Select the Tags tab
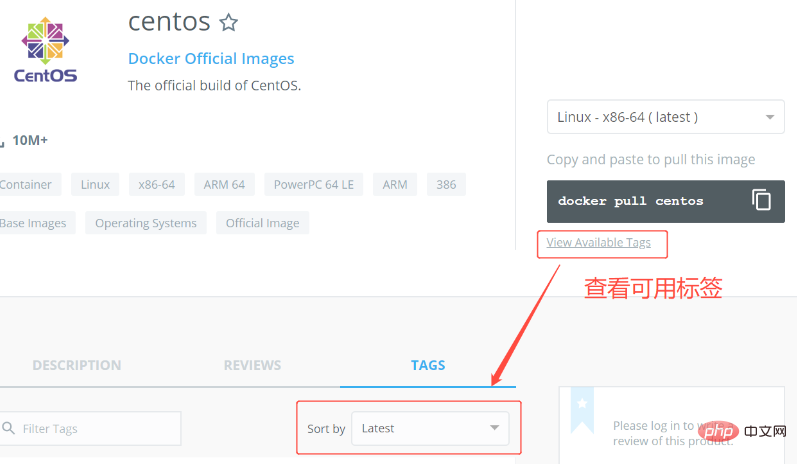This screenshot has width=797, height=464. (428, 365)
